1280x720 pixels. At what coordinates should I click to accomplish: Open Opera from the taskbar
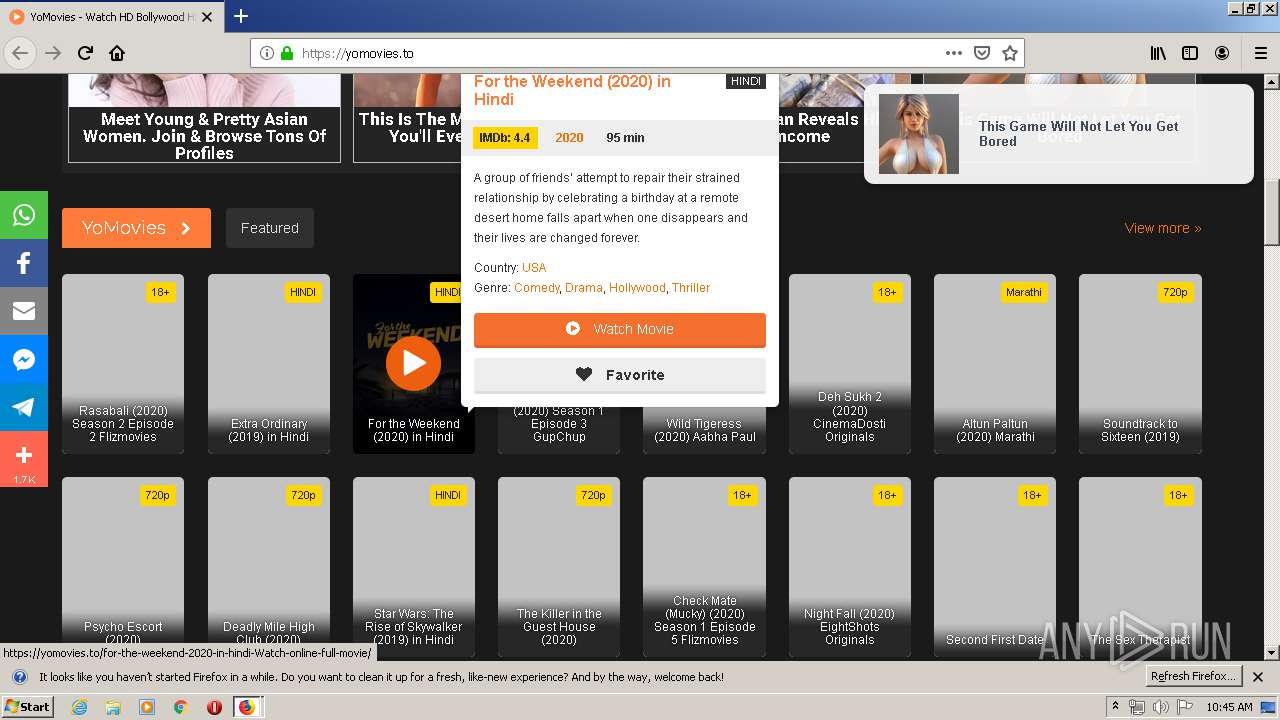pyautogui.click(x=214, y=707)
